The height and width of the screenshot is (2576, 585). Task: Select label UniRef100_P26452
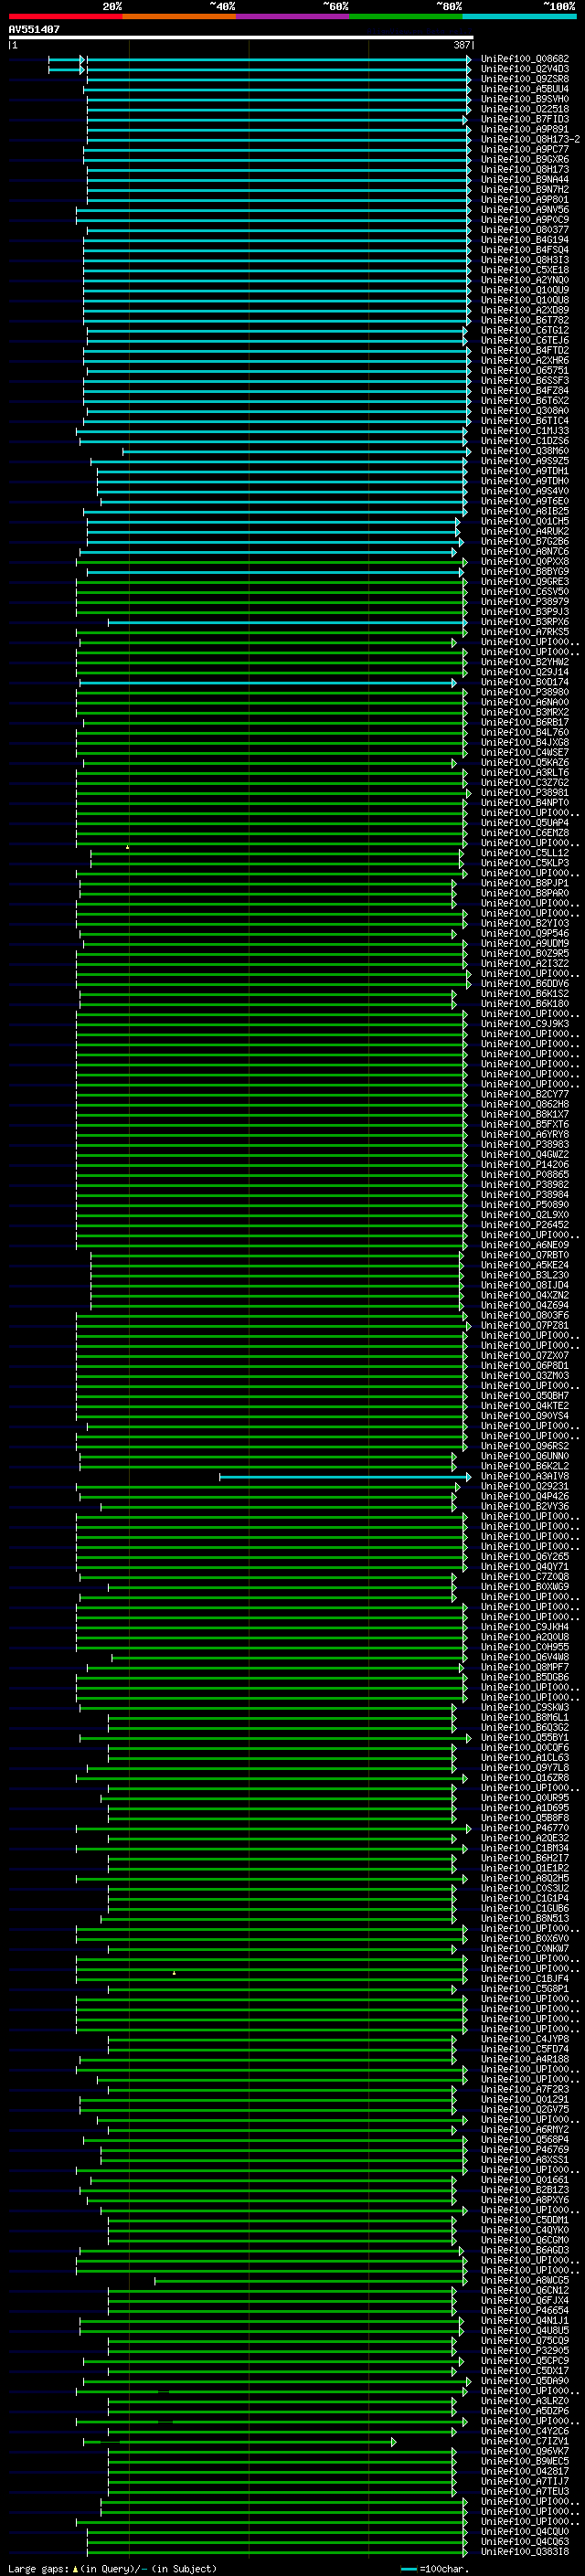pos(524,1225)
